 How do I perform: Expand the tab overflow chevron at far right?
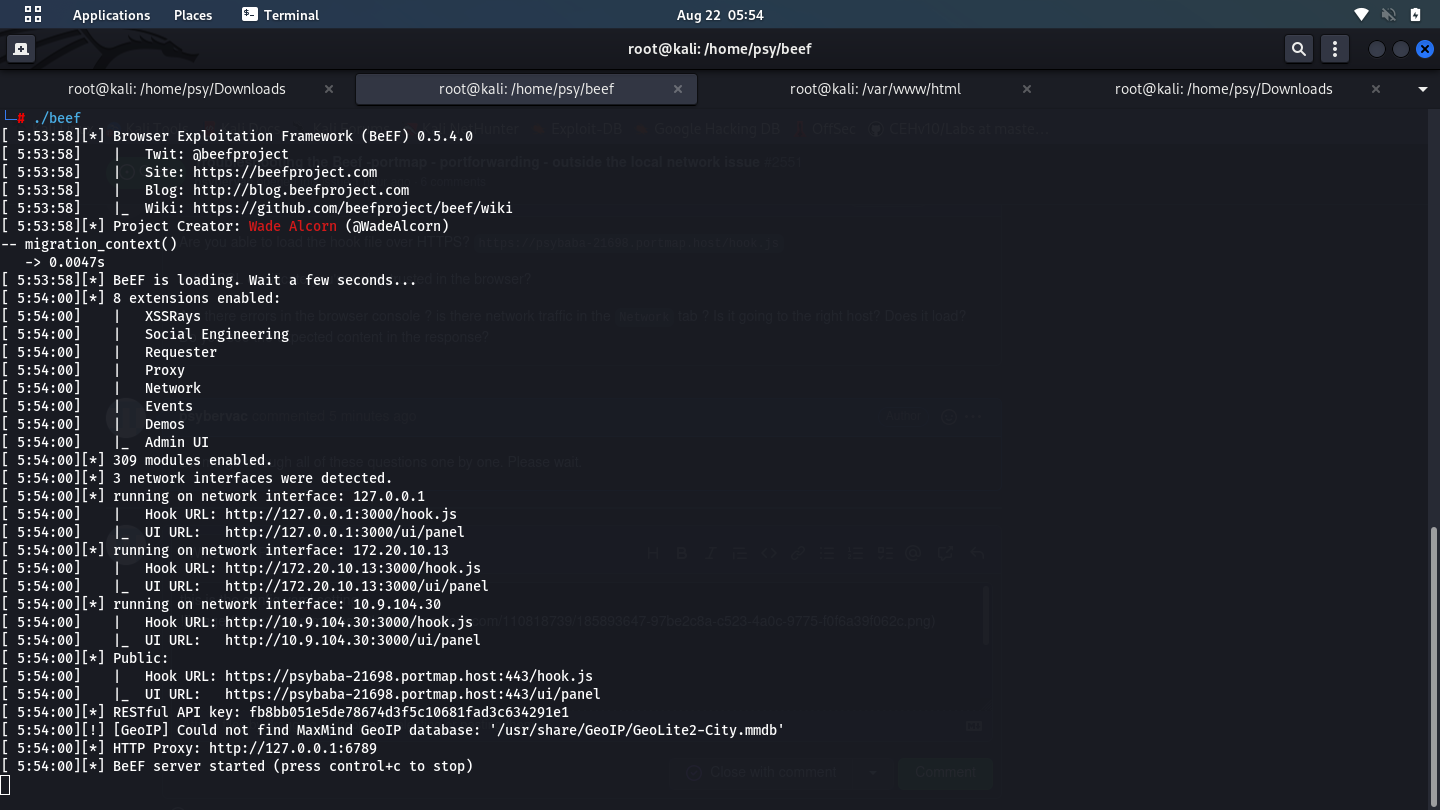[1421, 88]
